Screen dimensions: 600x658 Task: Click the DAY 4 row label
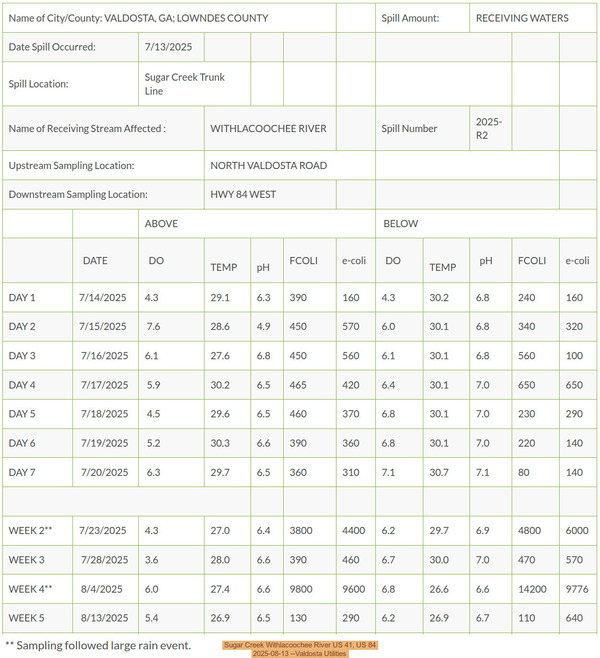(22, 385)
